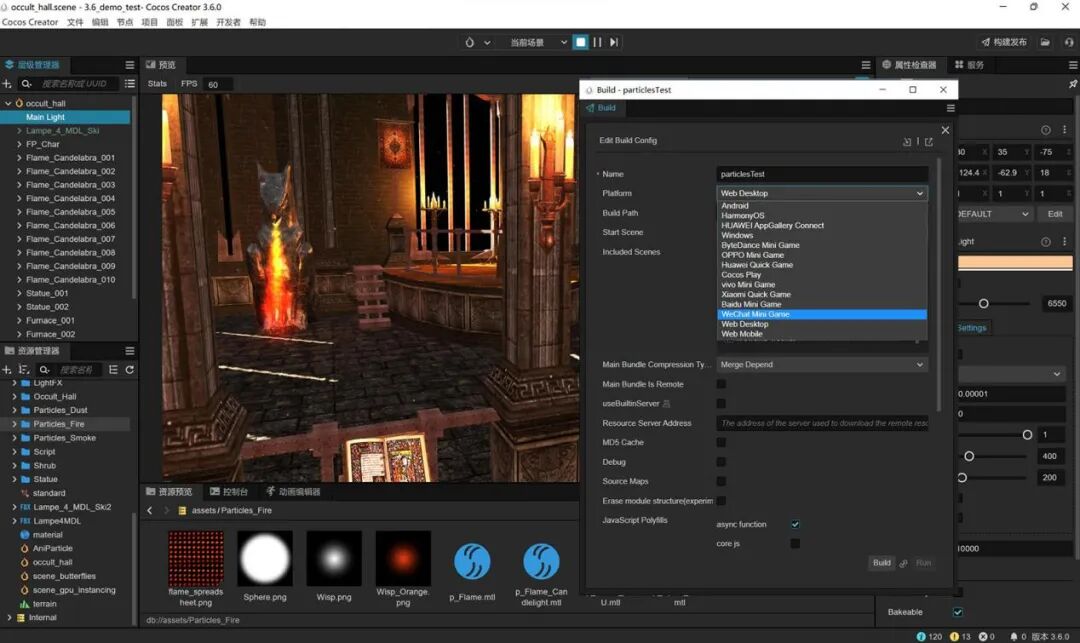
Task: Click the Edit button beside layer dropdown
Action: tap(1055, 214)
